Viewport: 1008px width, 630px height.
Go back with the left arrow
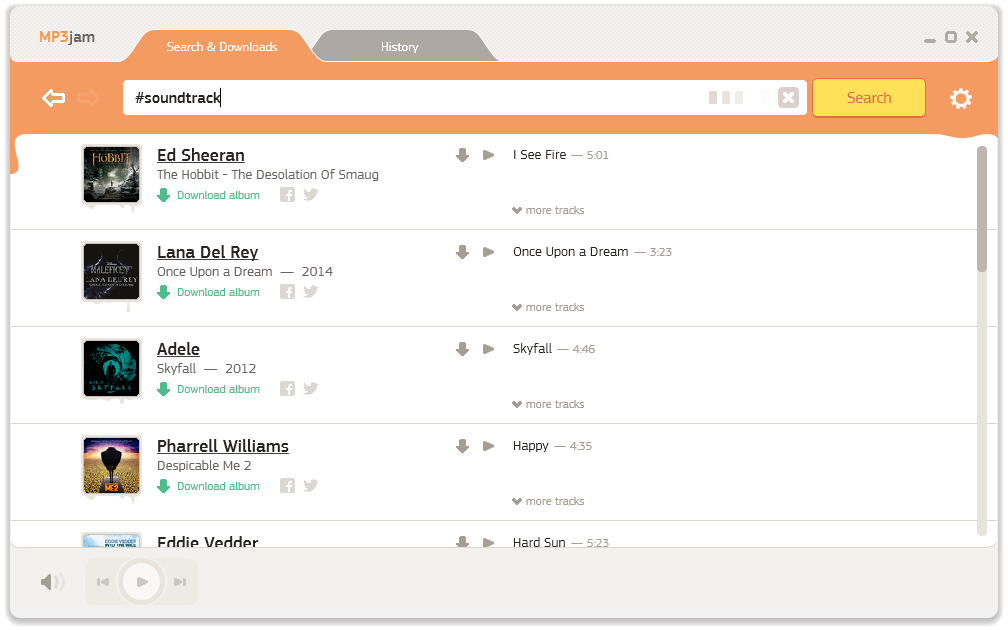tap(53, 98)
